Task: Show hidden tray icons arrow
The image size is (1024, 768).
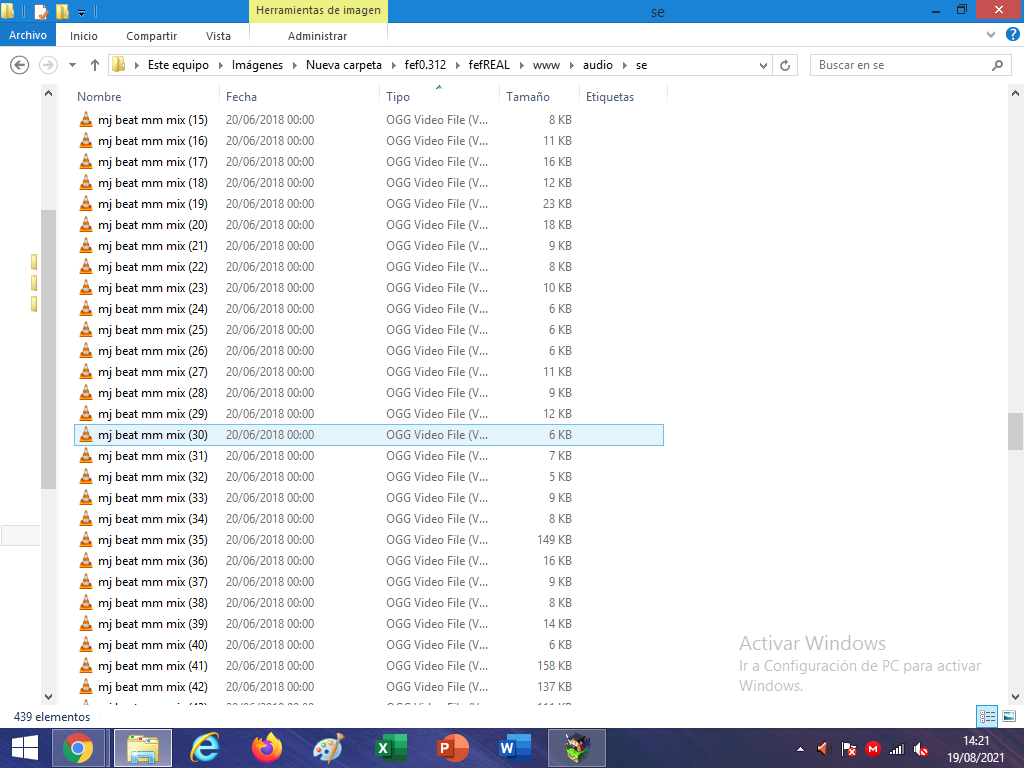Action: tap(800, 749)
